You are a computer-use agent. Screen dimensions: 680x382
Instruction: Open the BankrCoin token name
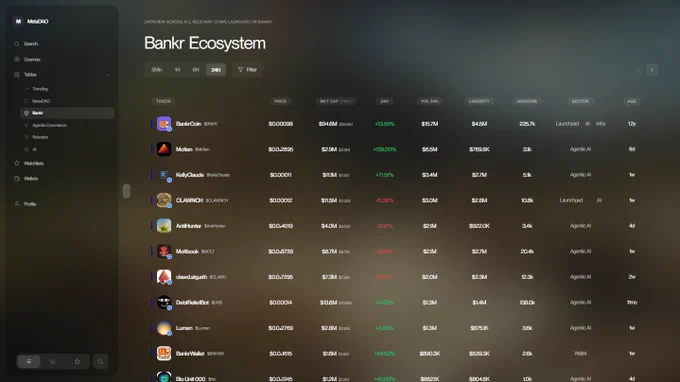[188, 124]
